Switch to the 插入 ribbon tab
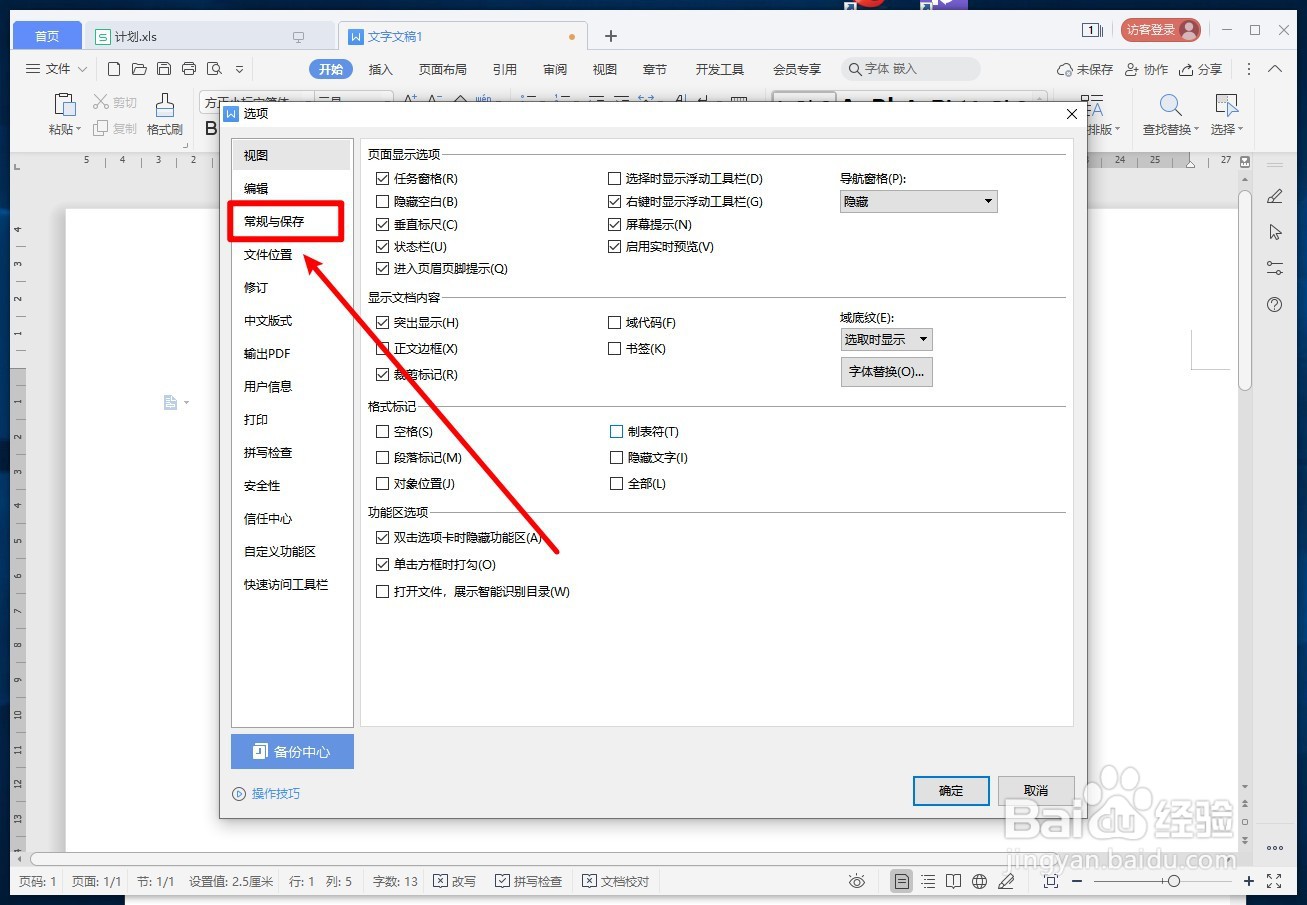This screenshot has width=1307, height=905. (x=381, y=69)
